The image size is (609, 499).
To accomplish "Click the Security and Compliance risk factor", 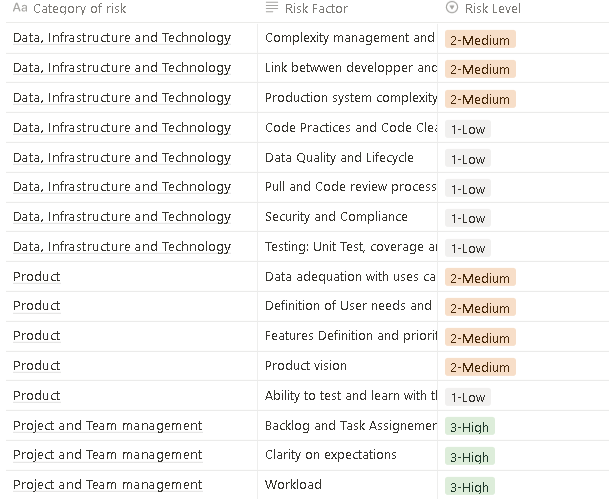I will [x=336, y=217].
